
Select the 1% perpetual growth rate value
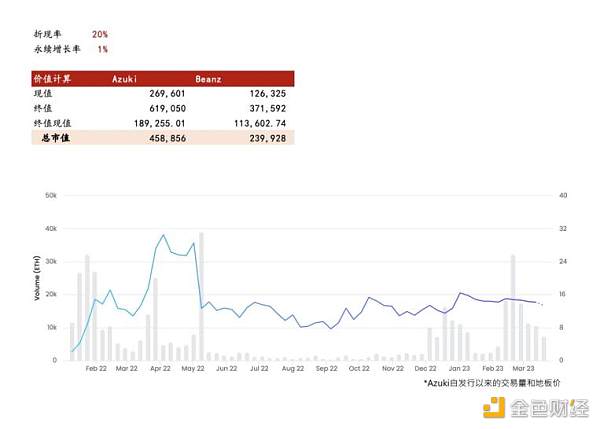(103, 48)
